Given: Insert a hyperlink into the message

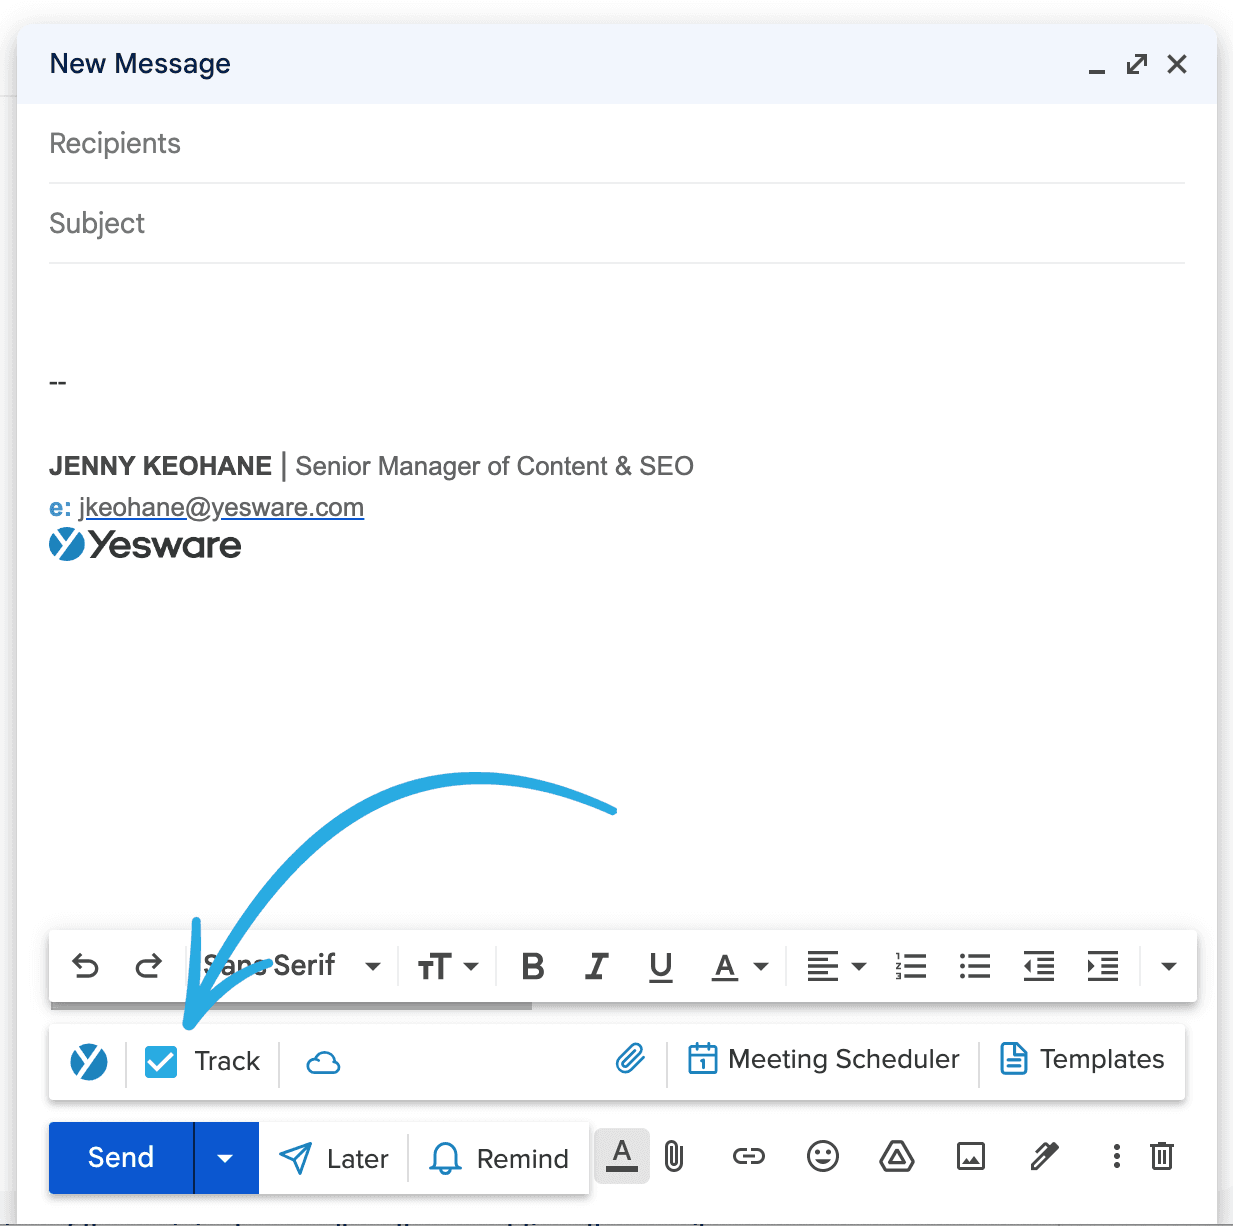Looking at the screenshot, I should pyautogui.click(x=748, y=1157).
